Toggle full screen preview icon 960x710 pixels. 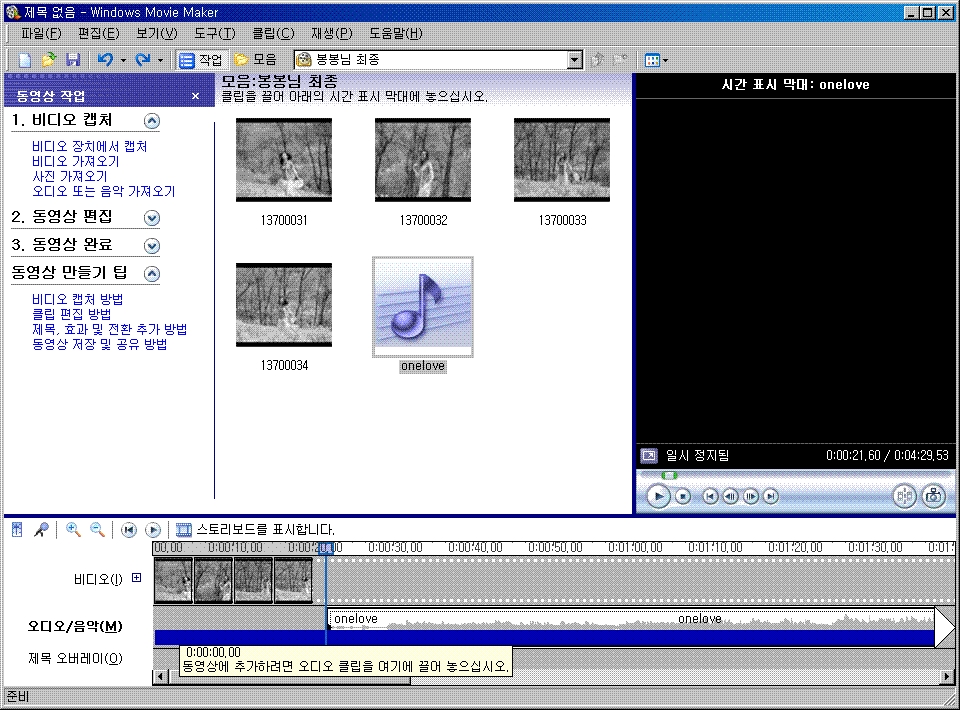point(649,455)
